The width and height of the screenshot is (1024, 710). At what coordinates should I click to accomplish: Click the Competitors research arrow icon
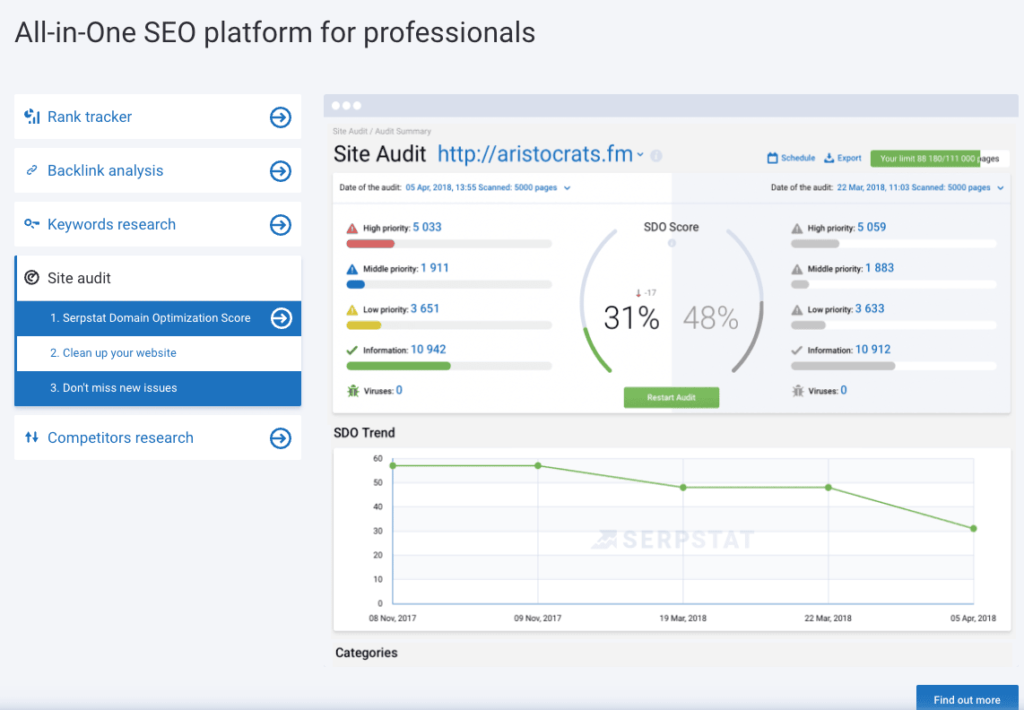click(280, 438)
